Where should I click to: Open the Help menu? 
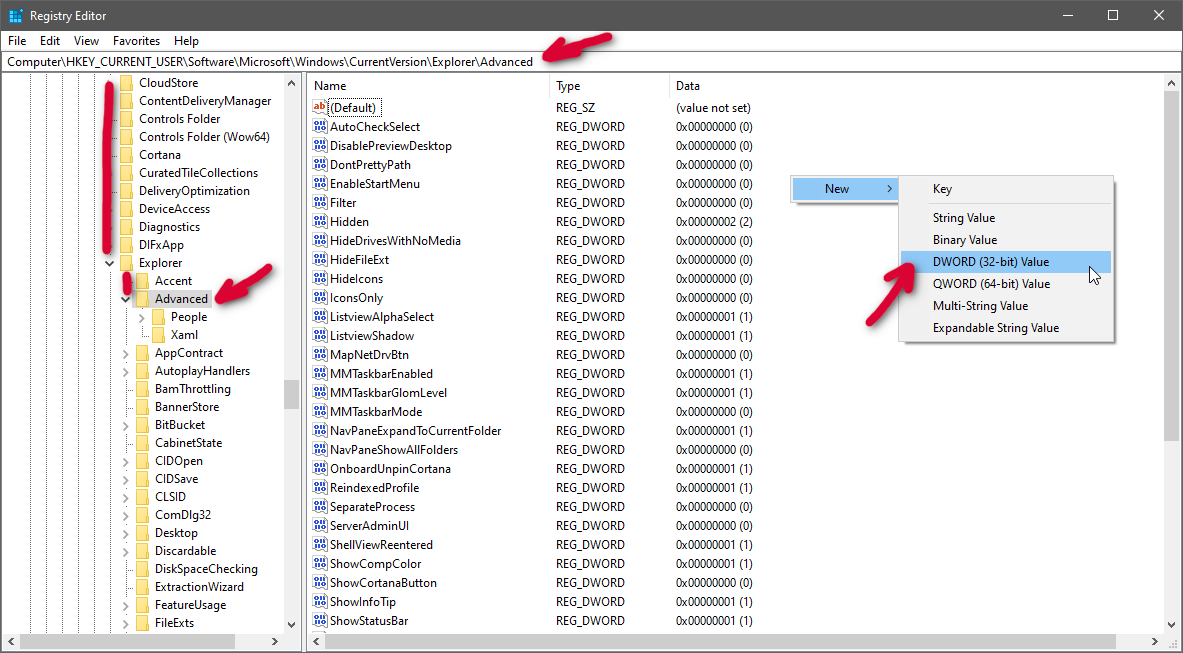[186, 41]
